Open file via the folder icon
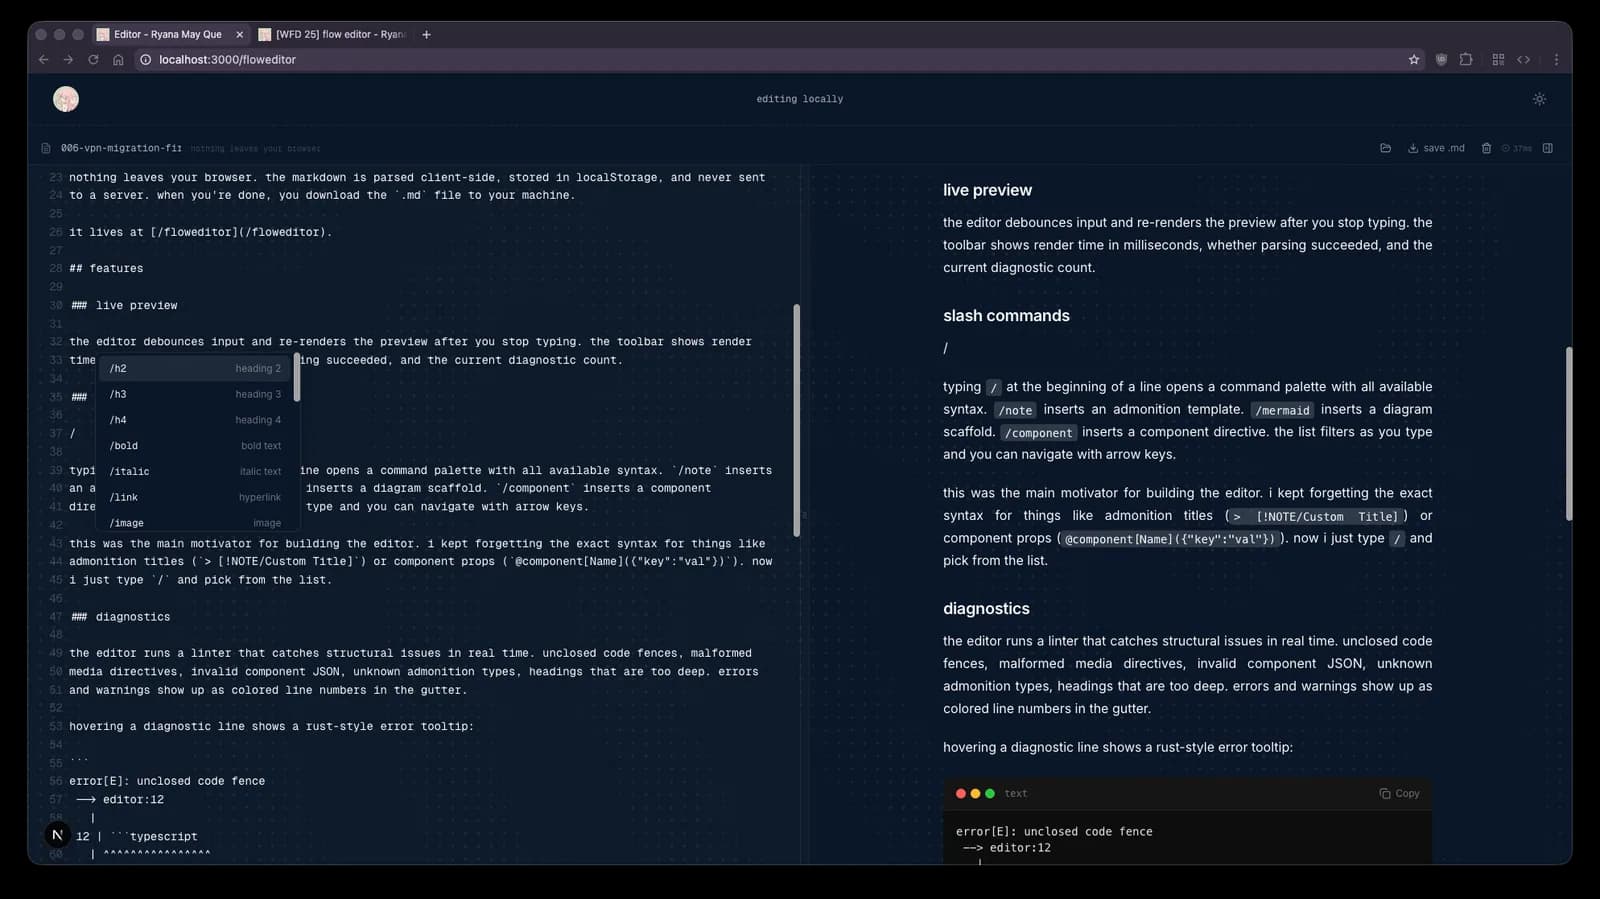The width and height of the screenshot is (1600, 899). coord(1385,148)
